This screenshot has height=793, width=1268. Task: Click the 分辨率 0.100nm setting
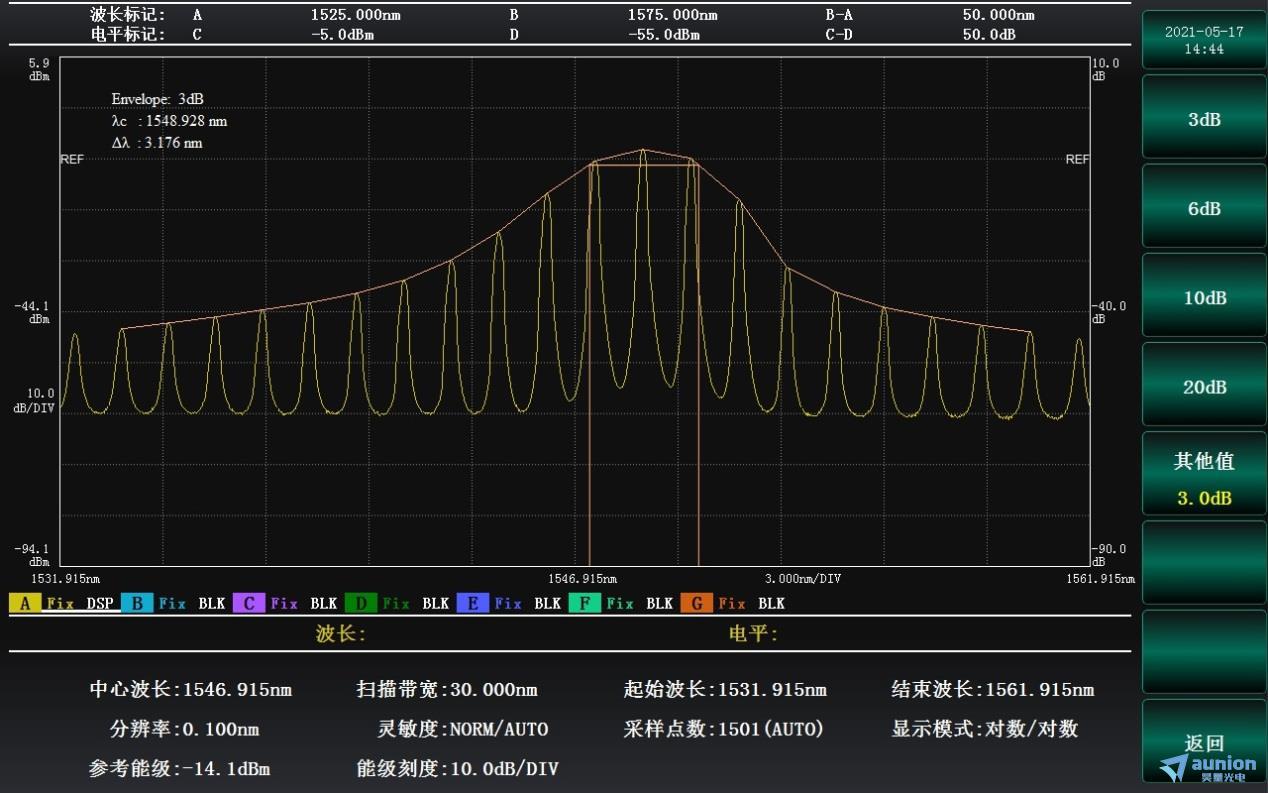point(185,729)
